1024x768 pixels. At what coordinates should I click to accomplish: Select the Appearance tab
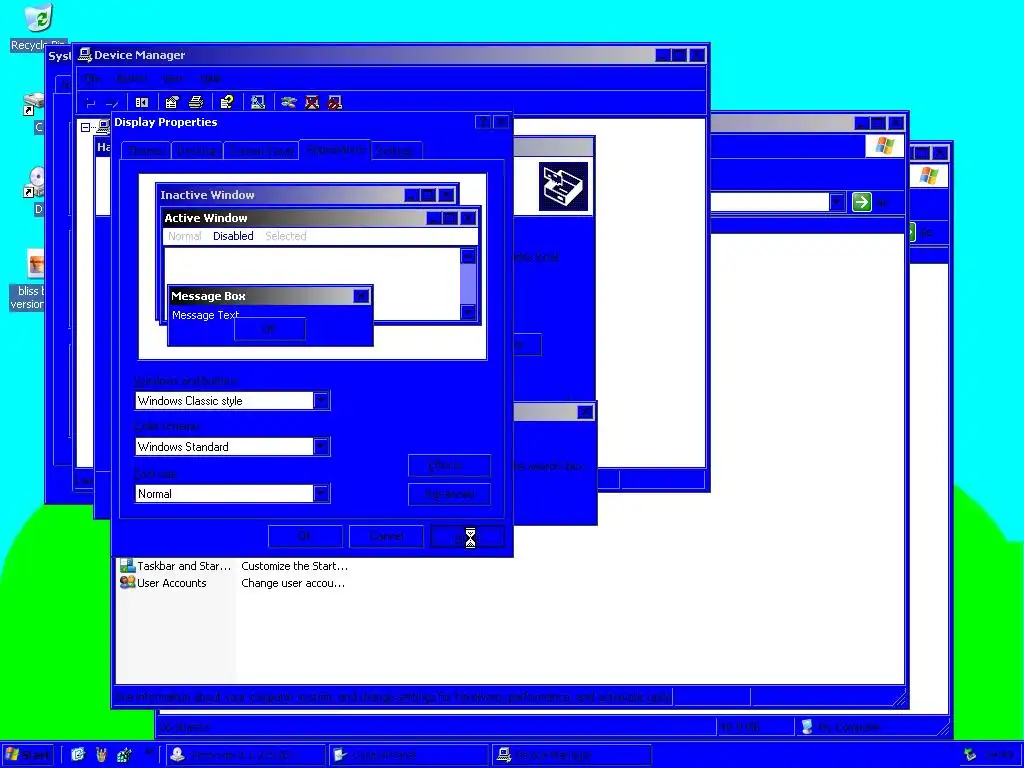pos(335,149)
